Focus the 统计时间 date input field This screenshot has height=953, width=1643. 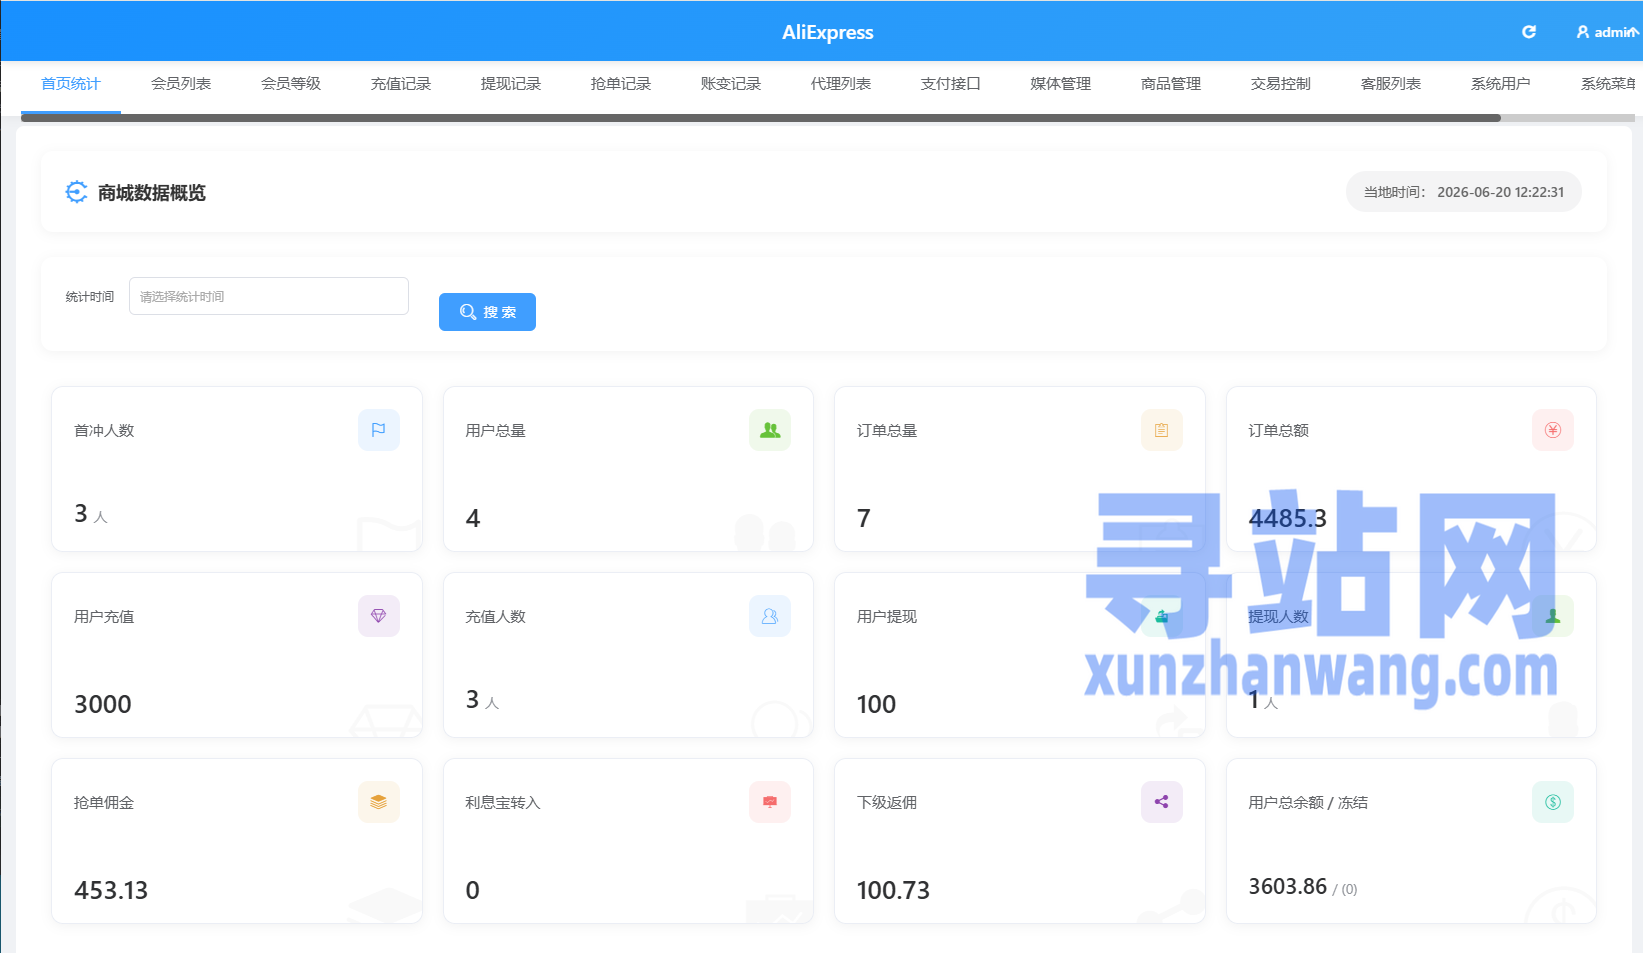[x=269, y=296]
